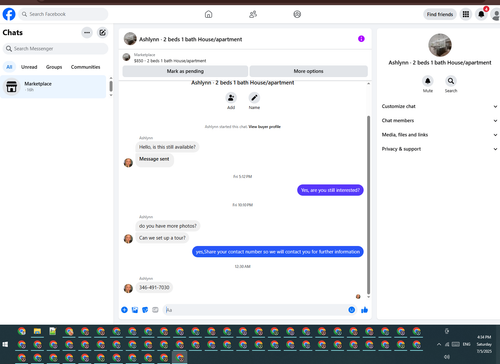This screenshot has width=500, height=364.
Task: Send a thumbs up like
Action: (364, 310)
